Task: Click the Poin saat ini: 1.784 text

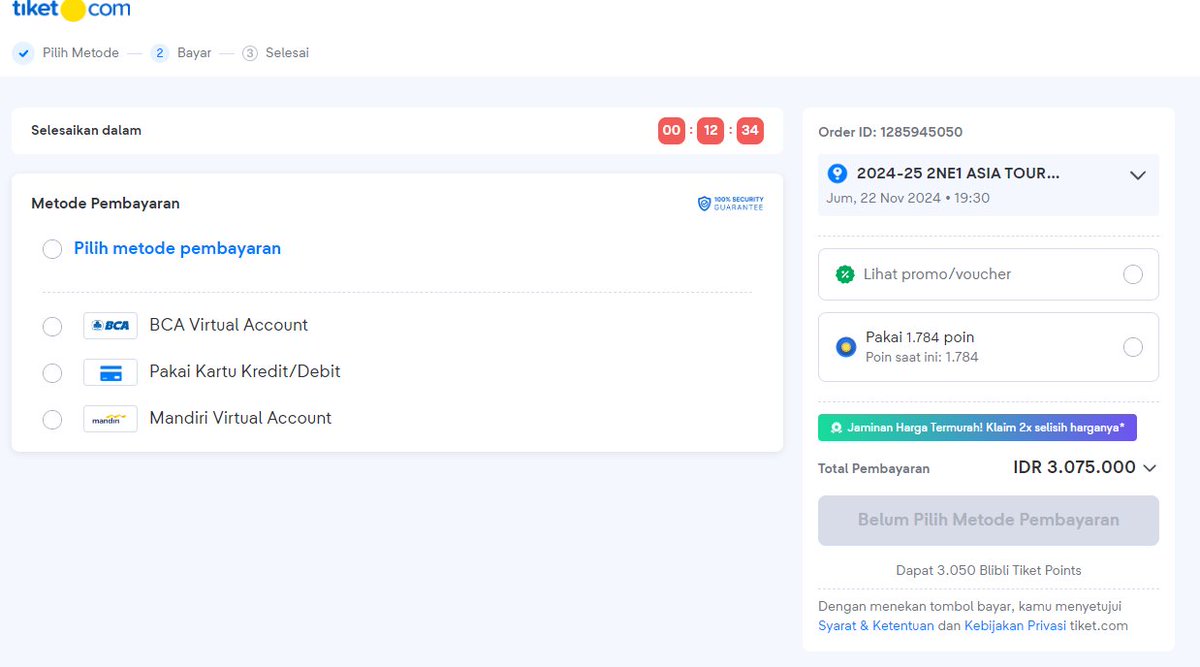Action: click(922, 357)
